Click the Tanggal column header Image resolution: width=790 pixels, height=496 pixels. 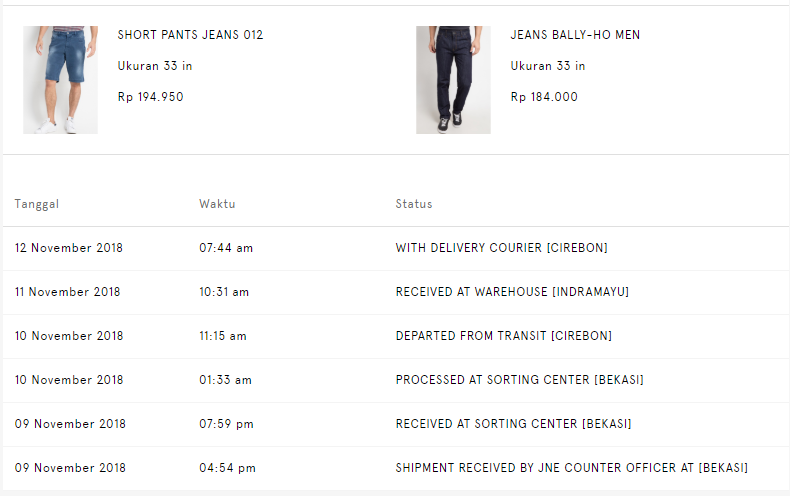pyautogui.click(x=37, y=204)
